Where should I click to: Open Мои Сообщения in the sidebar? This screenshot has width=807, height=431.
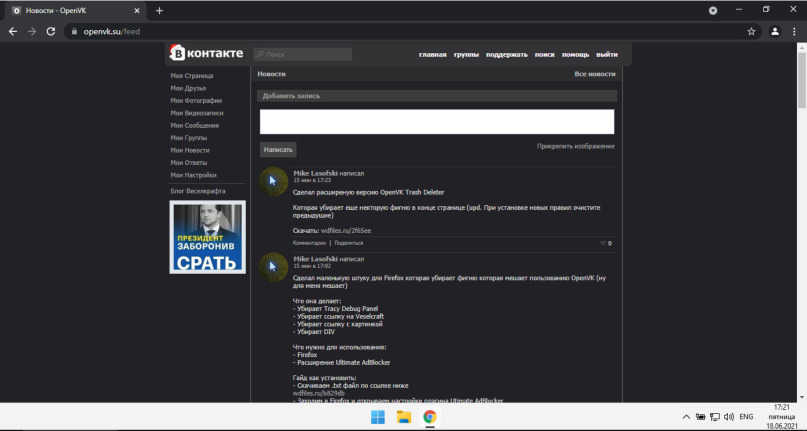coord(194,125)
